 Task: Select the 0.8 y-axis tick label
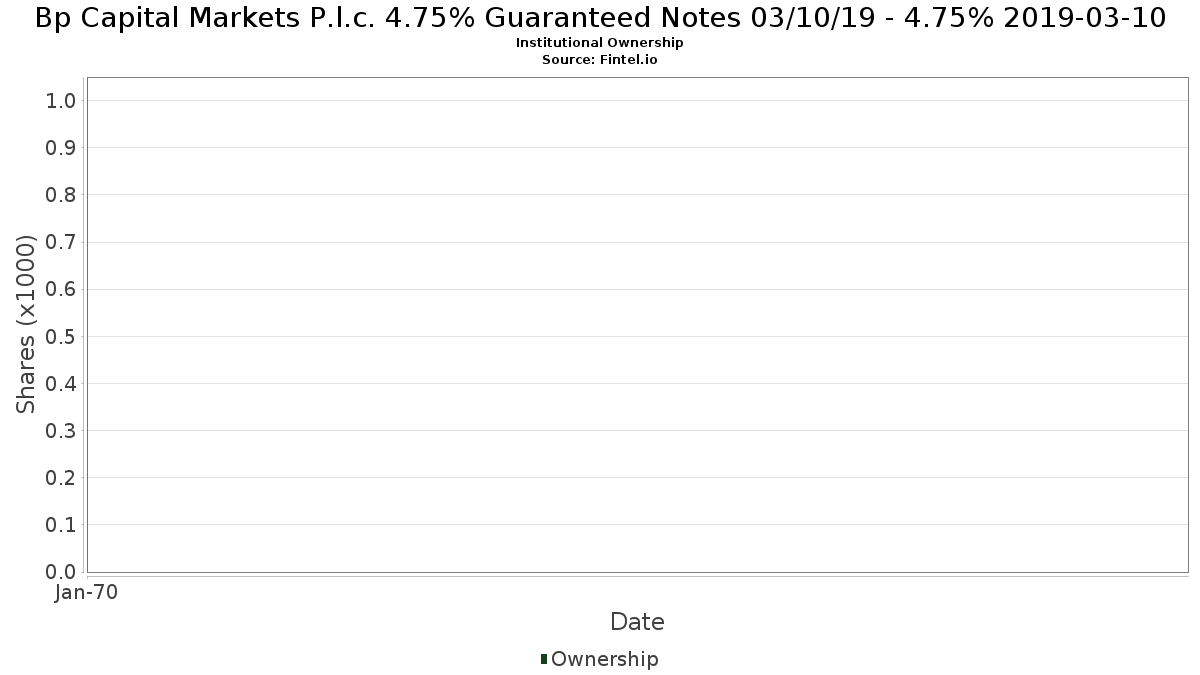click(x=62, y=194)
